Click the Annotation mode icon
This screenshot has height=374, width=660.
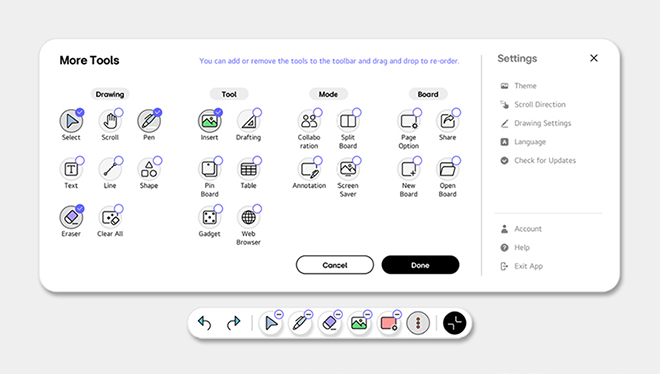tap(309, 169)
